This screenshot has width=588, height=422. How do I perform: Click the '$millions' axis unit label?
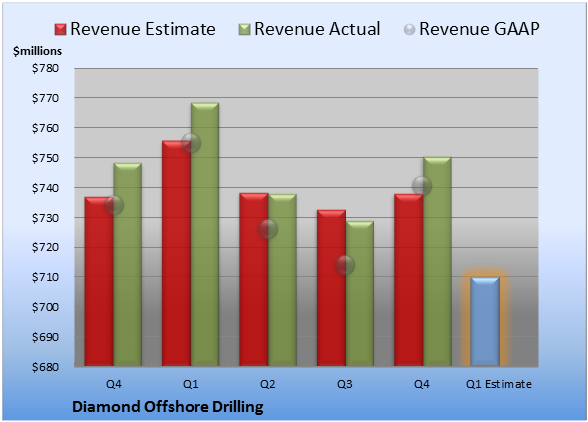click(x=37, y=51)
